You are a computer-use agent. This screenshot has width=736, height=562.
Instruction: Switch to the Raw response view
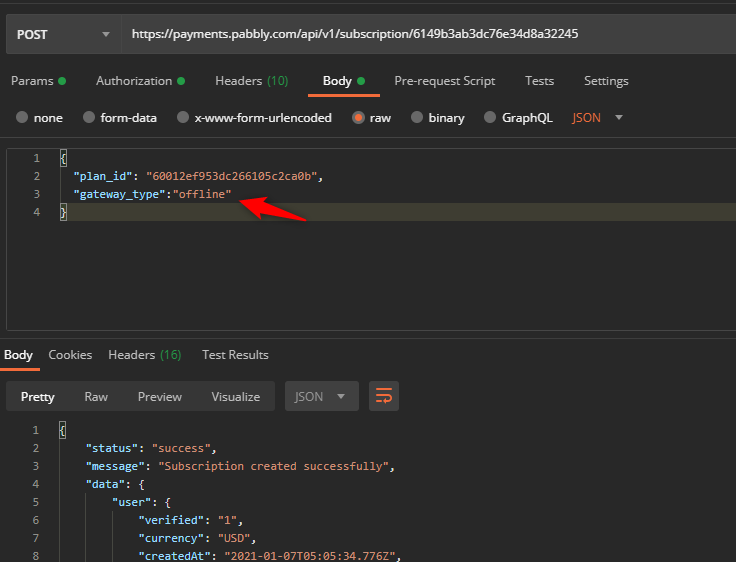96,397
